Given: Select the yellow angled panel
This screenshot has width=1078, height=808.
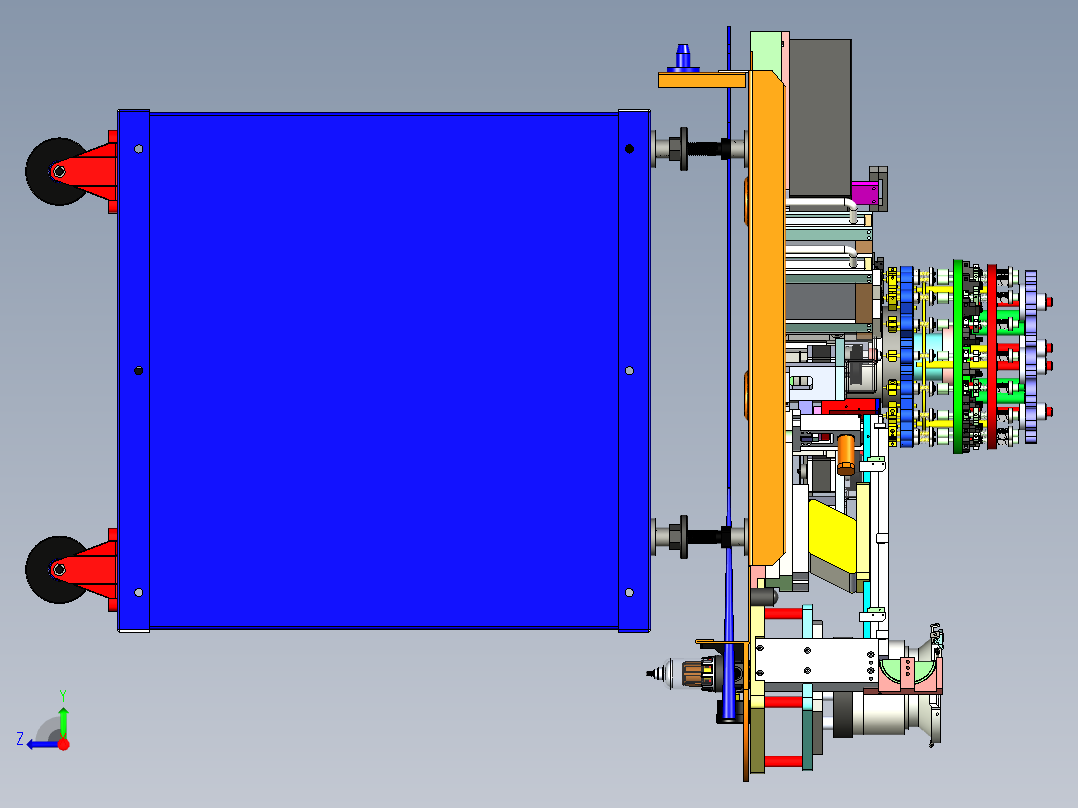Looking at the screenshot, I should (x=833, y=537).
